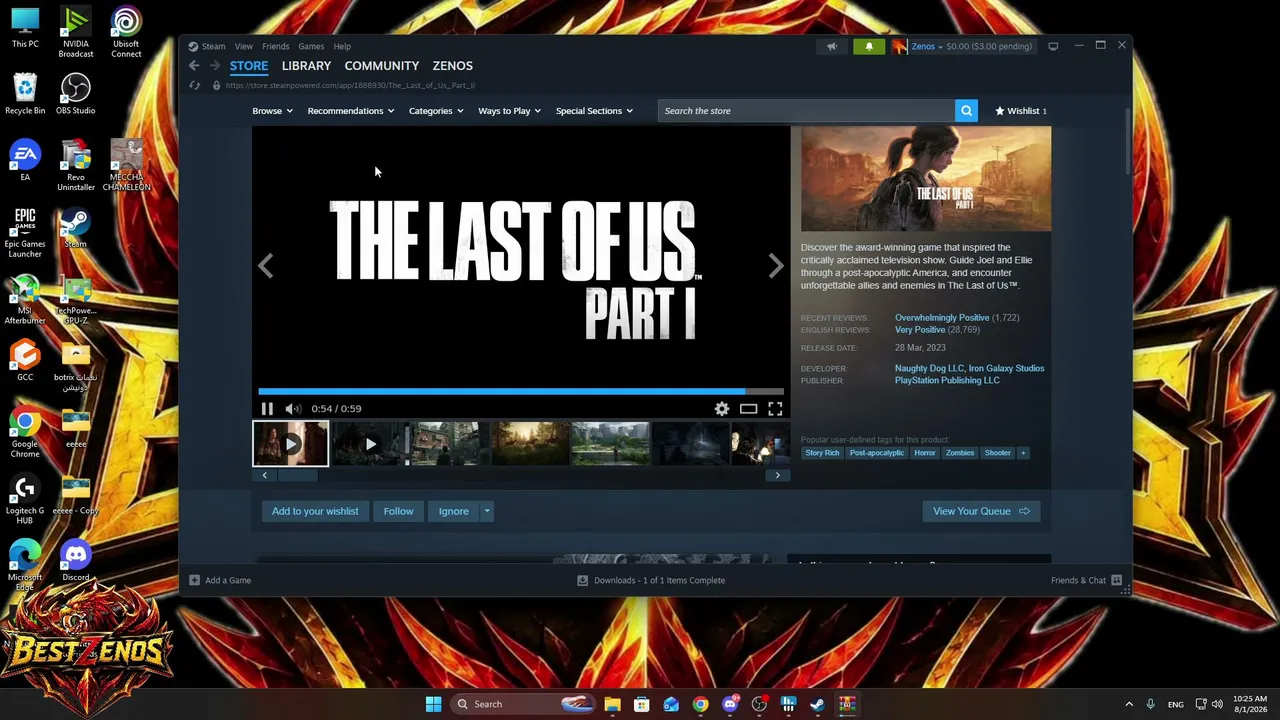Pause the trailer video

point(267,408)
